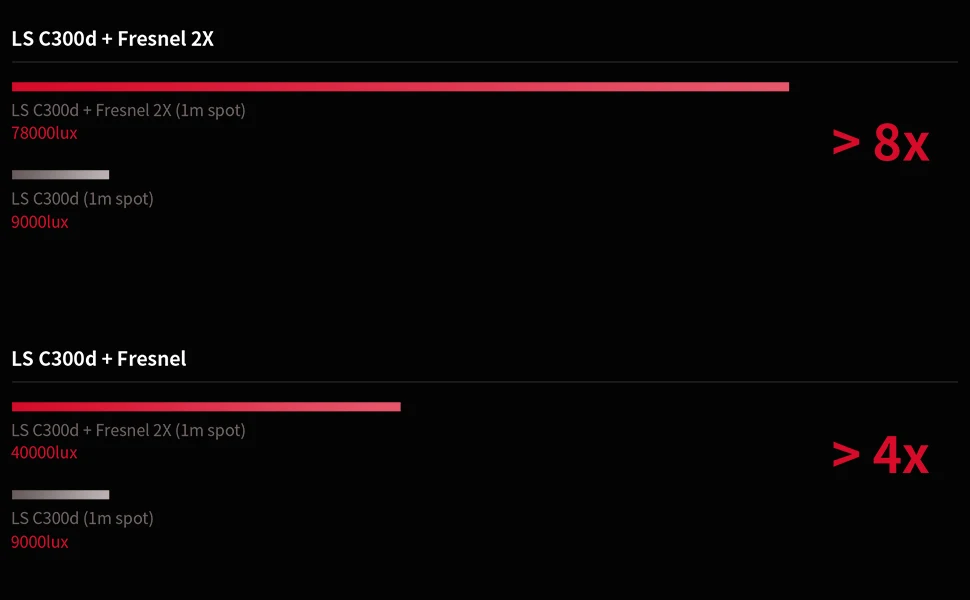Click the right end of the 78000lux bar
Viewport: 970px width, 600px height.
point(786,87)
